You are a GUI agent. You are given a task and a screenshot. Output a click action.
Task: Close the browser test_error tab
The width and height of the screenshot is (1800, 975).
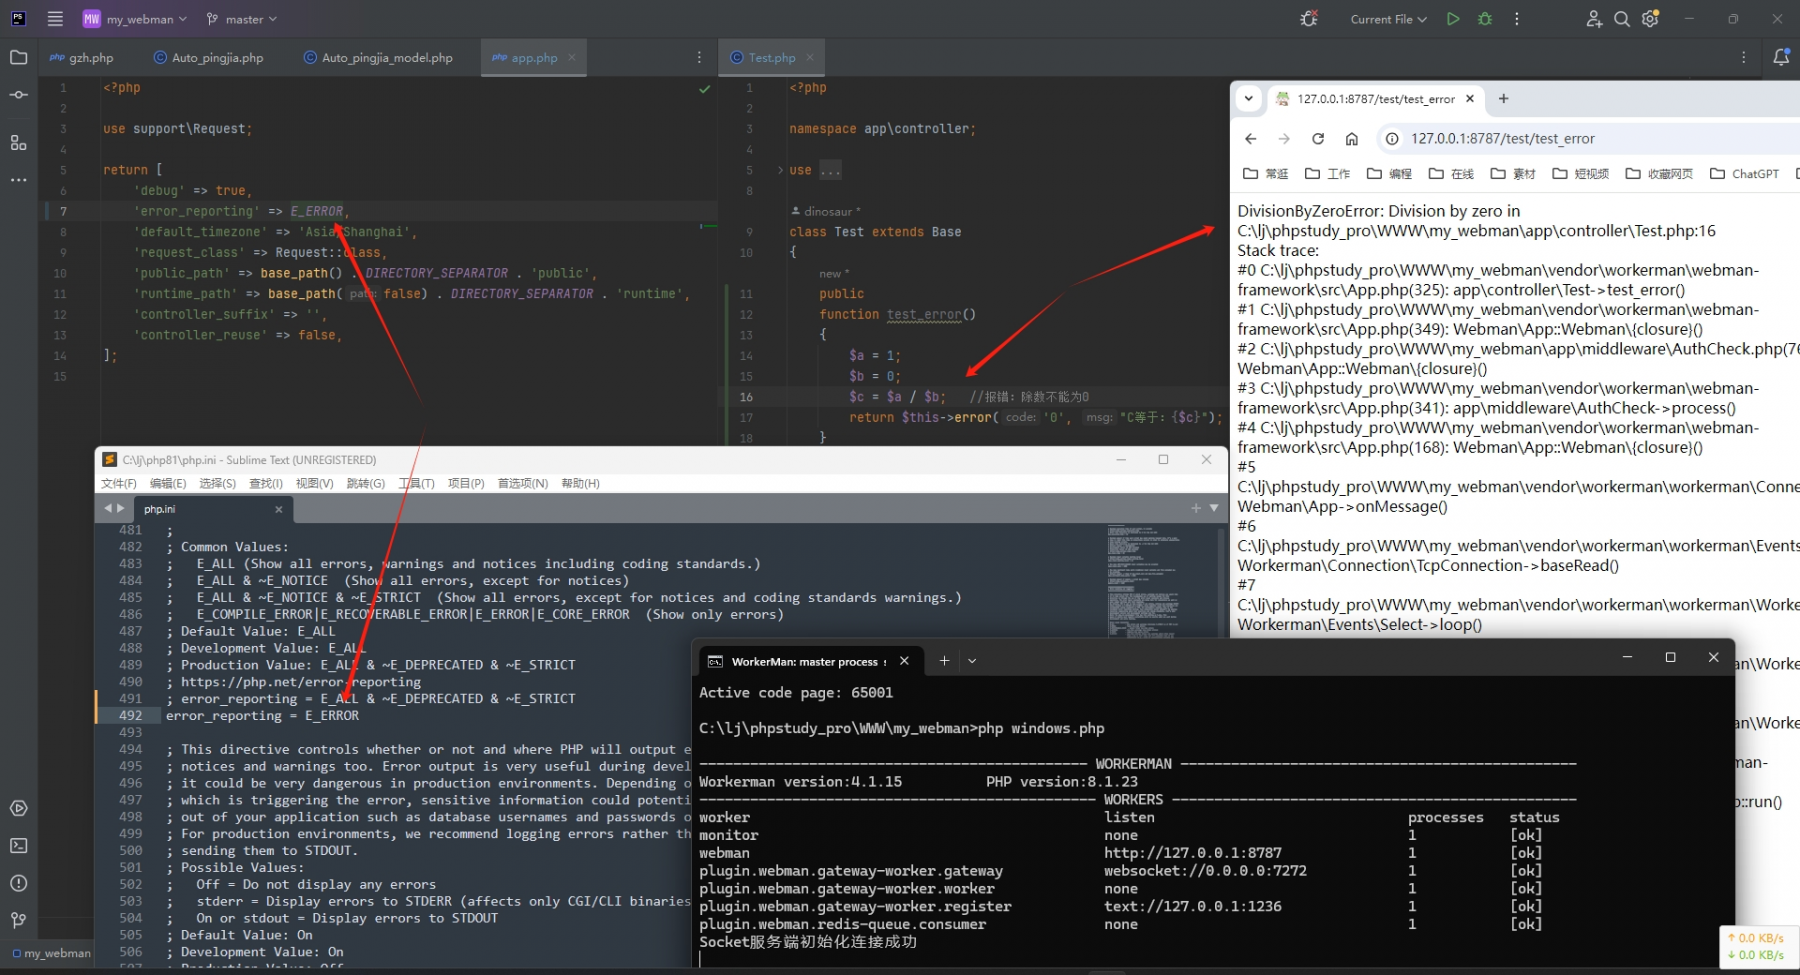(1470, 99)
